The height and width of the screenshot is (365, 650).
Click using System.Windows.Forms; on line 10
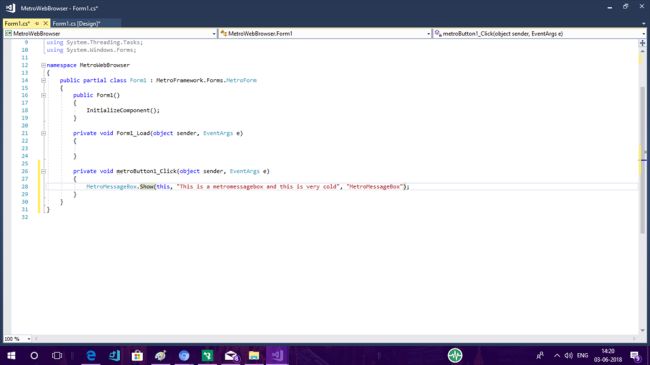click(91, 50)
